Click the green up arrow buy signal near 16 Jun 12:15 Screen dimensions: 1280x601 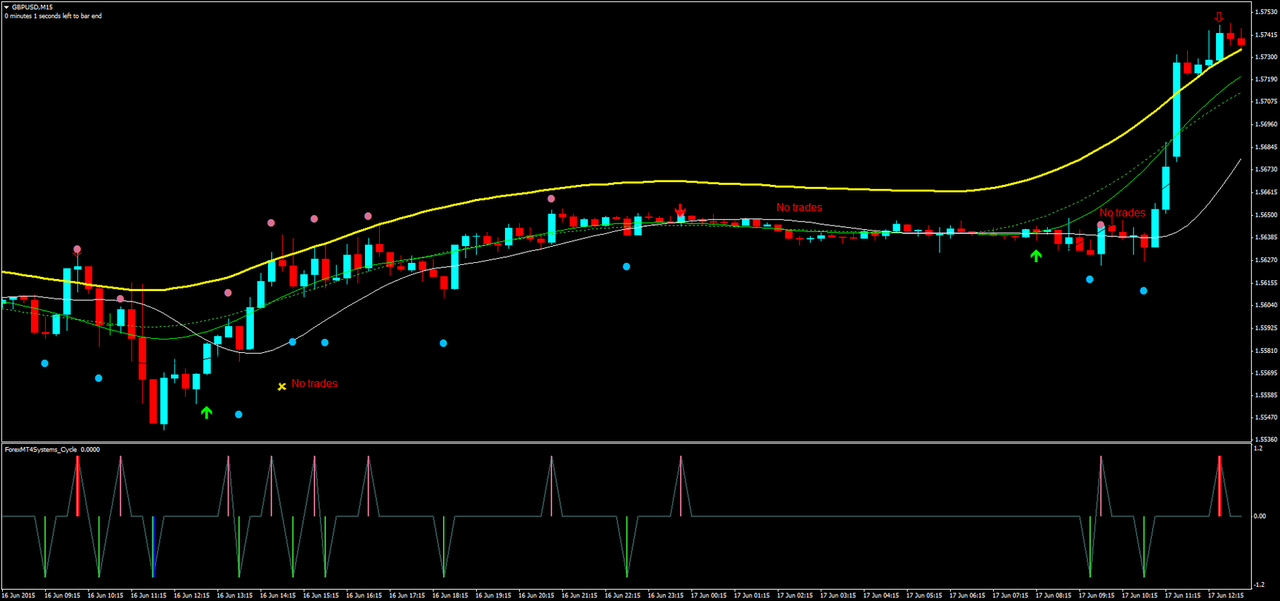tap(206, 411)
